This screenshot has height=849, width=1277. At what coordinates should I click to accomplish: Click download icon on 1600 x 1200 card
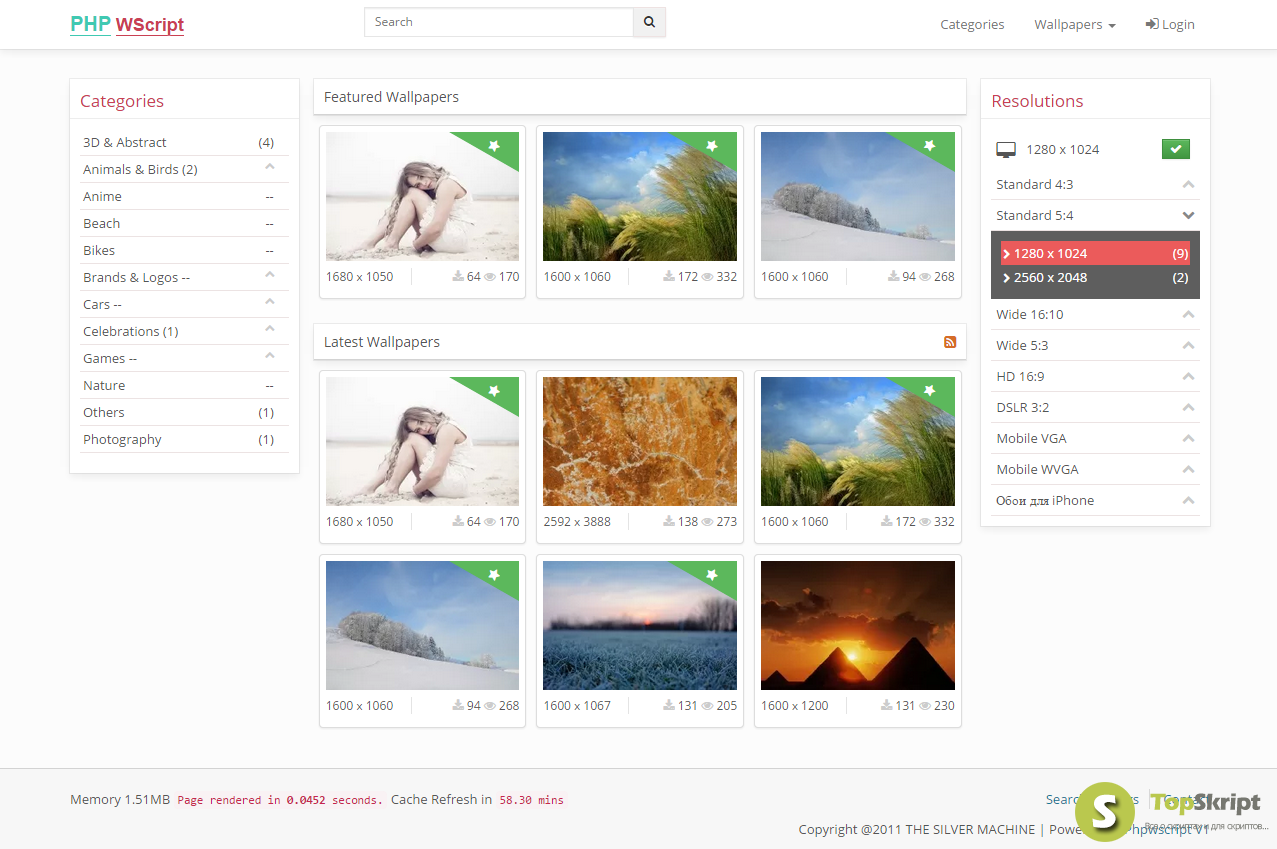[x=887, y=705]
